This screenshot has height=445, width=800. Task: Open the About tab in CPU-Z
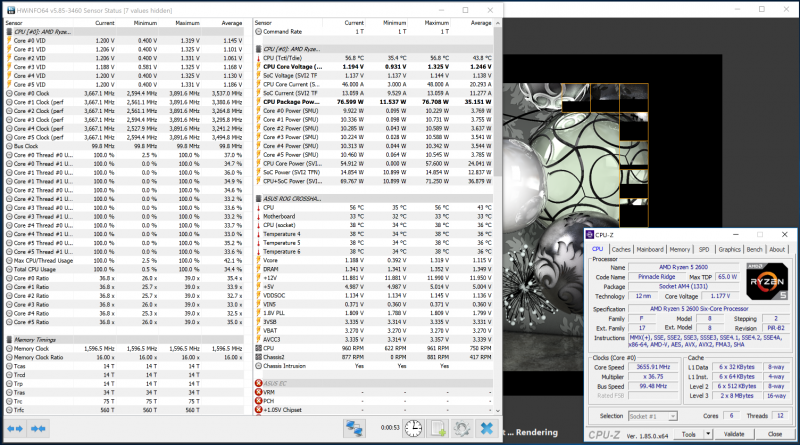777,249
